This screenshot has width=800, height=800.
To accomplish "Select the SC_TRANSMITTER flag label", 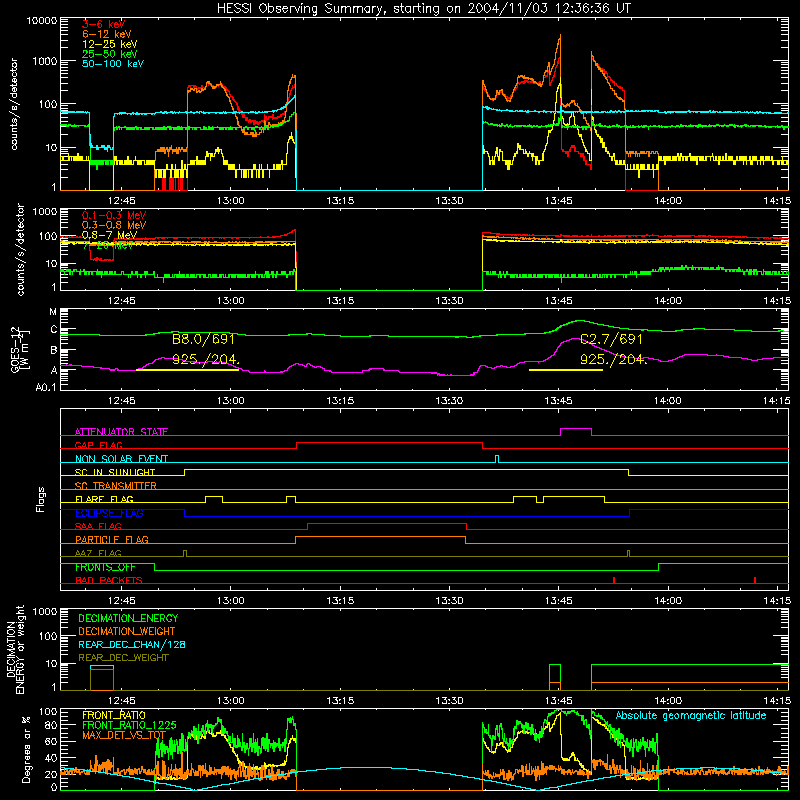I will pyautogui.click(x=116, y=485).
